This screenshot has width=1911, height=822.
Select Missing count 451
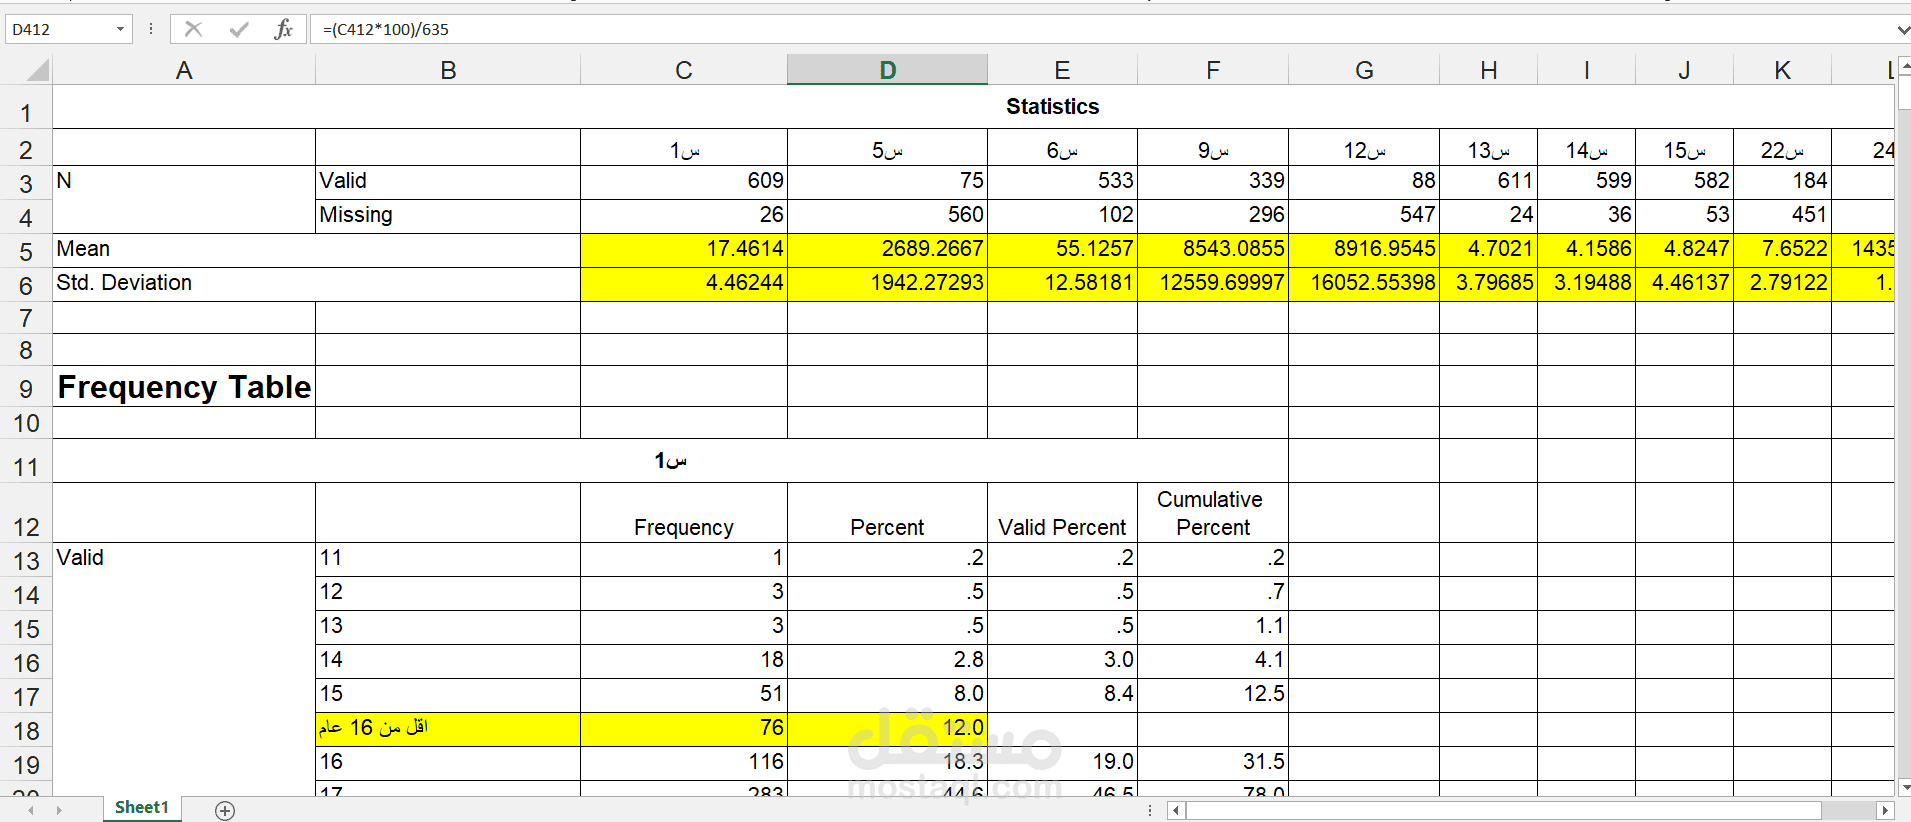point(1782,216)
